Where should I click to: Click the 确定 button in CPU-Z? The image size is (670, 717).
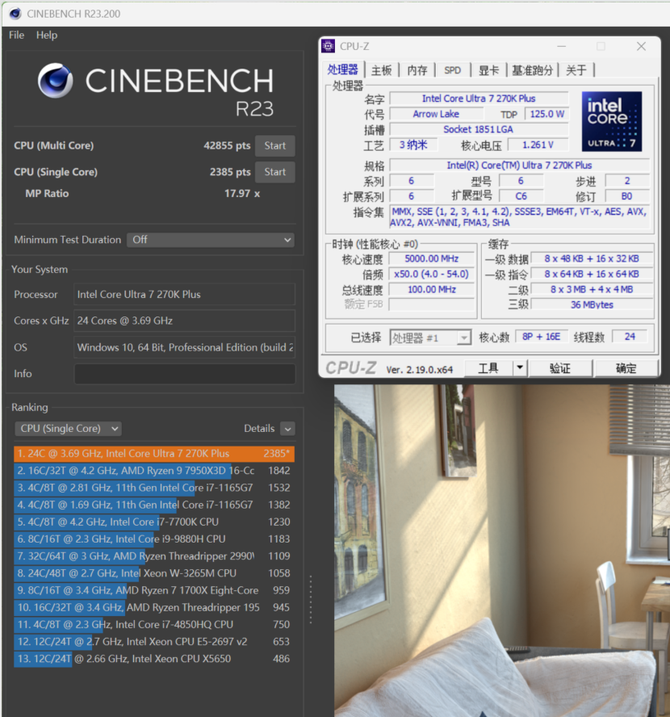point(626,368)
